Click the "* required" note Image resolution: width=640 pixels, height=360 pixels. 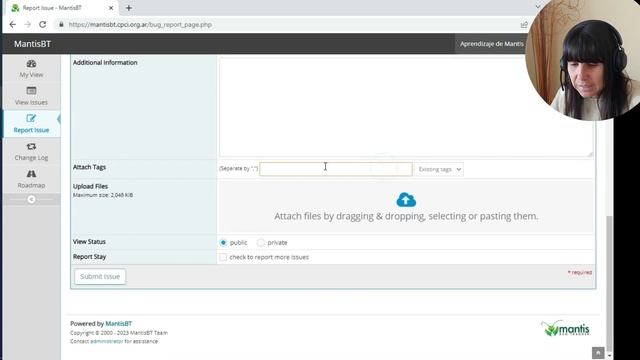(580, 272)
